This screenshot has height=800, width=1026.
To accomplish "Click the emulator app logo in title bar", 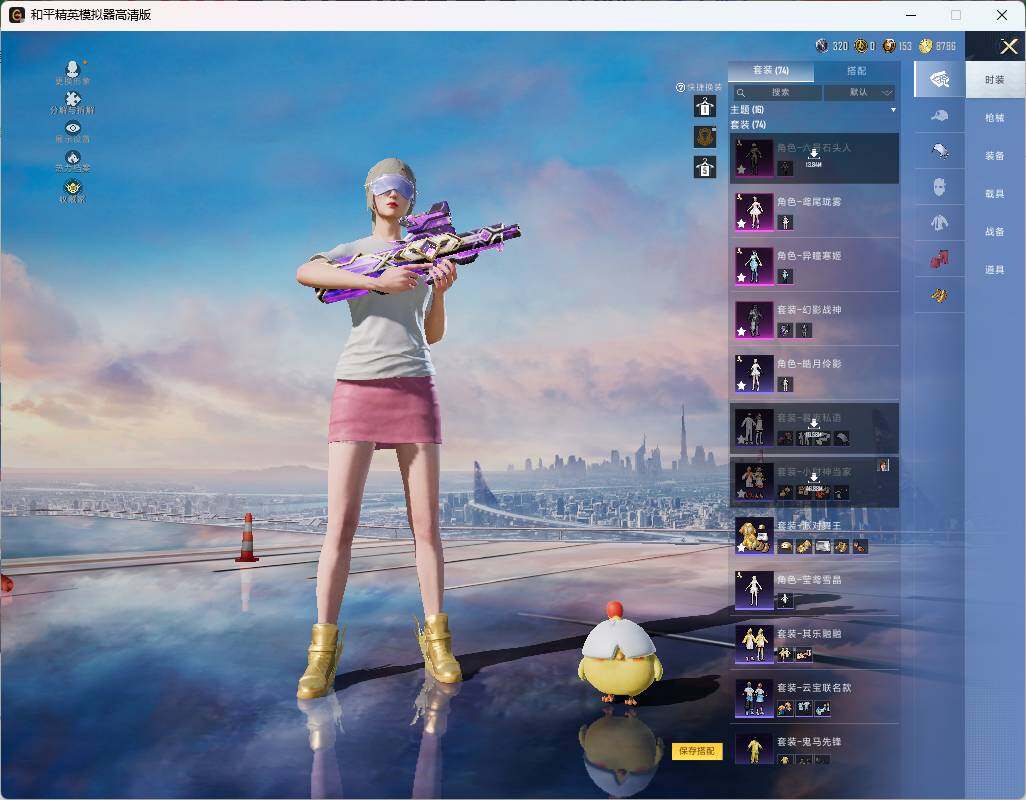I will pos(16,15).
